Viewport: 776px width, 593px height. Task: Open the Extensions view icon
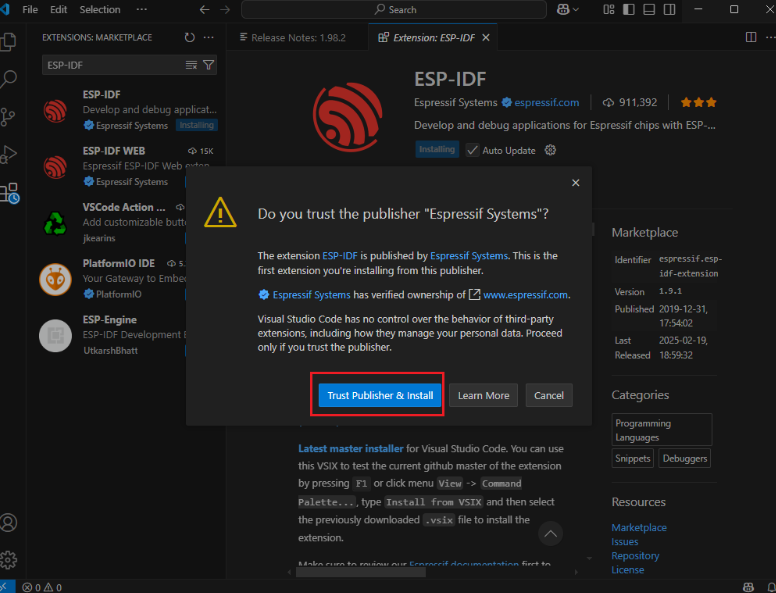coord(9,193)
